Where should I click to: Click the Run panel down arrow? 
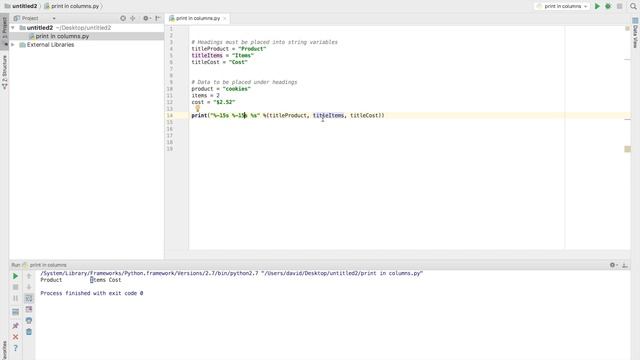(x=29, y=287)
